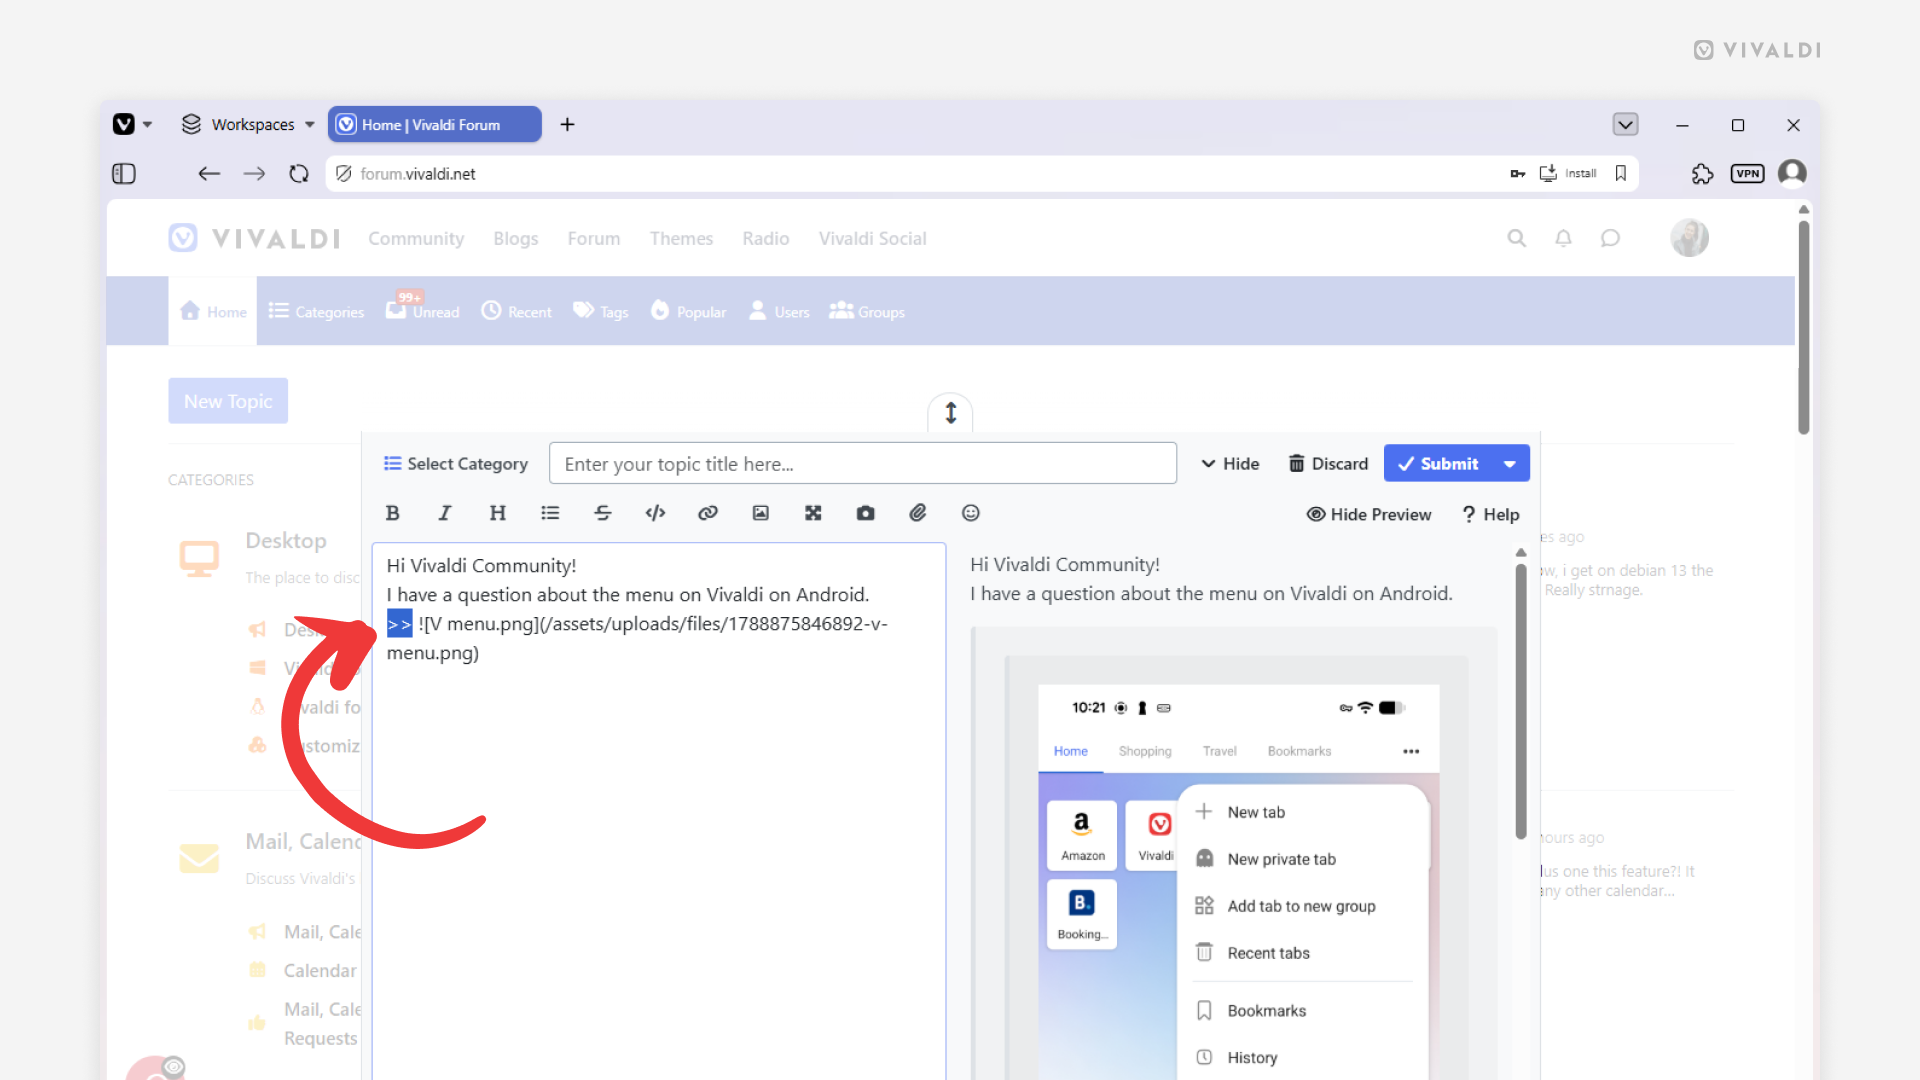Bookmark this page icon in address bar

[x=1621, y=173]
